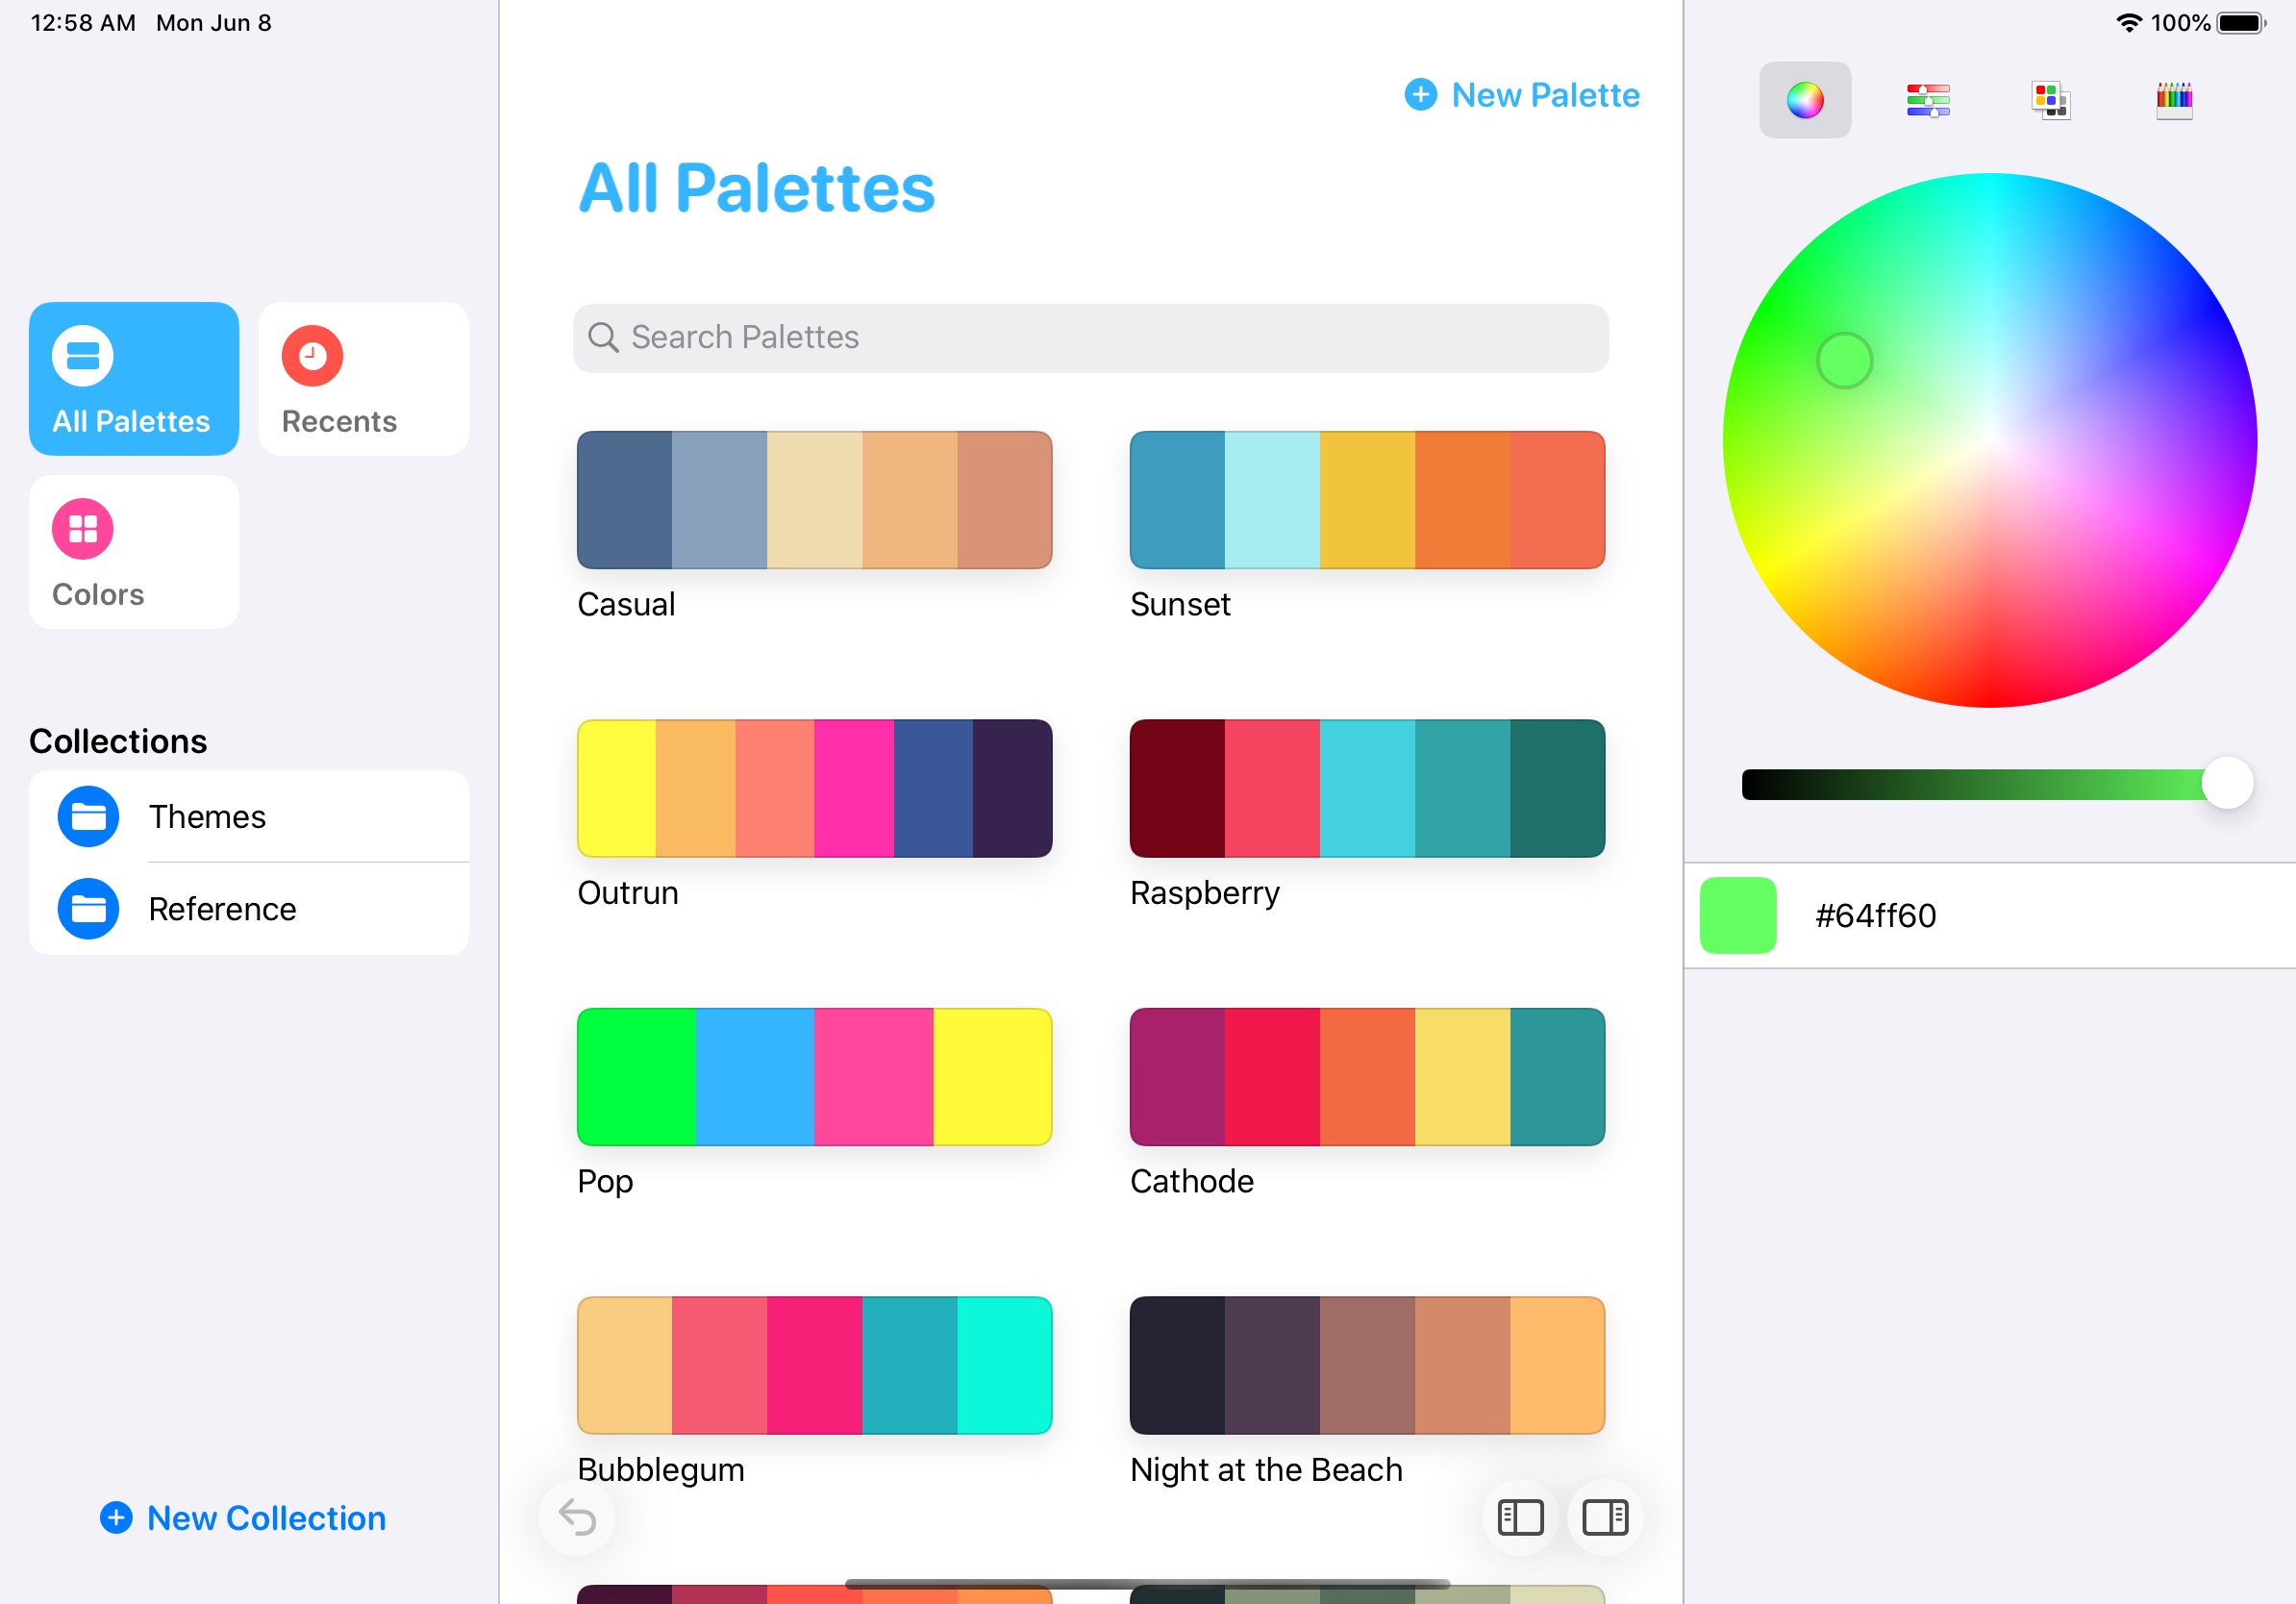Switch to the color sliders picker

click(x=1927, y=99)
